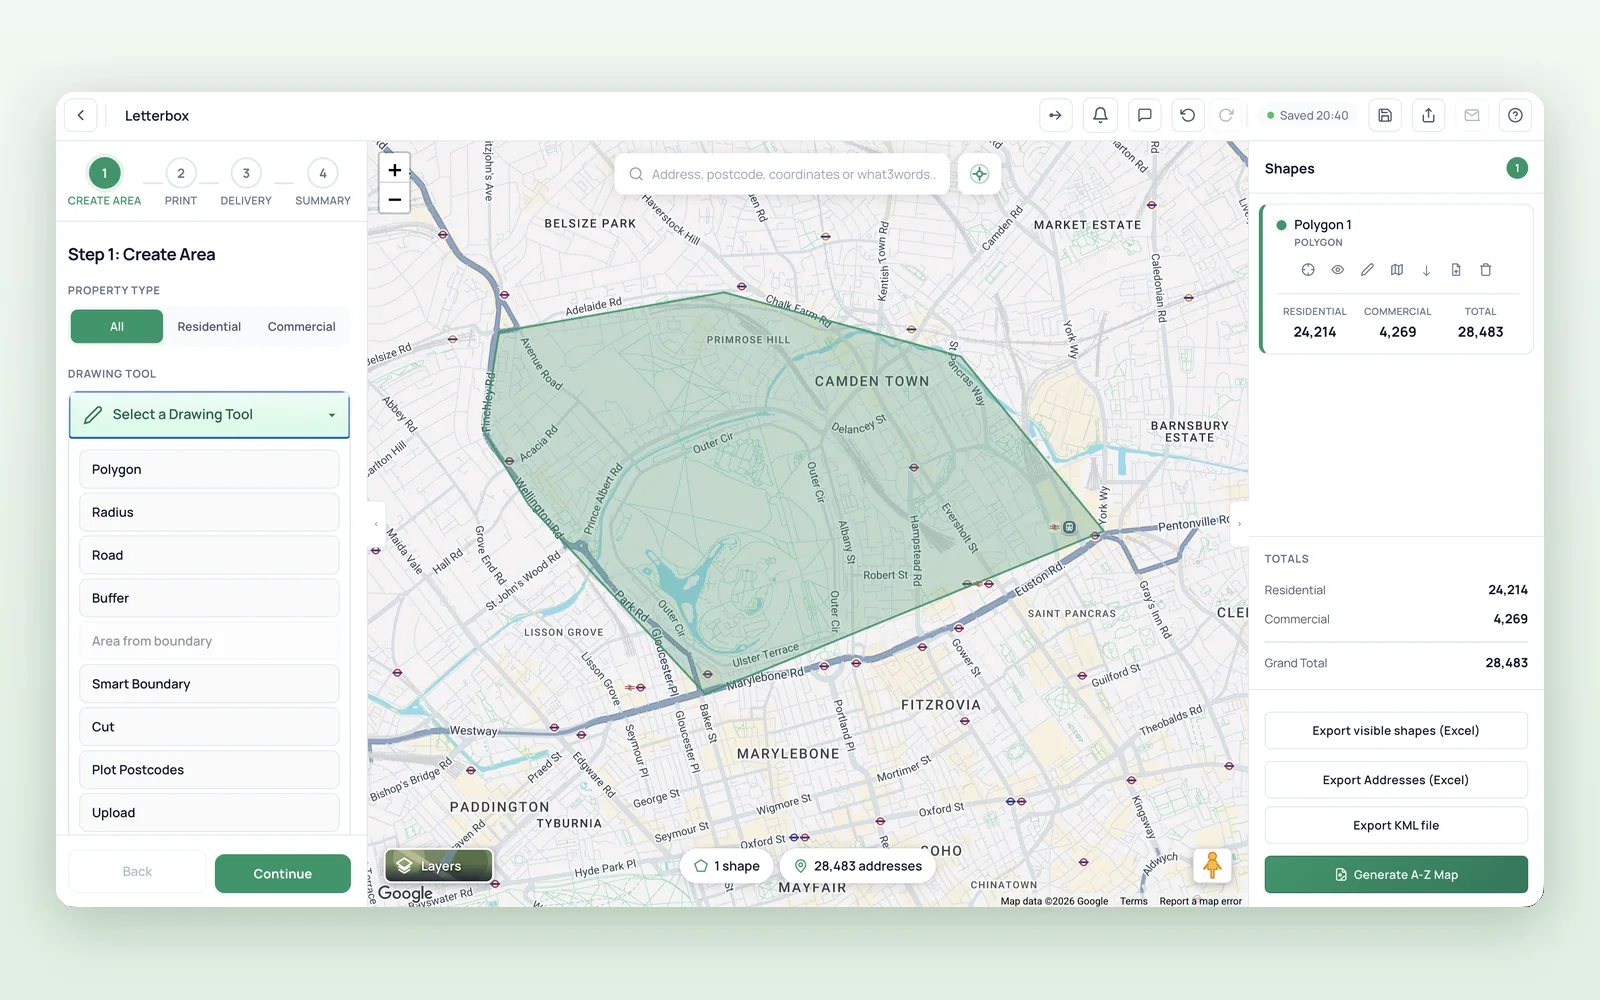Image resolution: width=1600 pixels, height=1000 pixels.
Task: Collapse the left panel with the chevron handle
Action: pos(376,523)
